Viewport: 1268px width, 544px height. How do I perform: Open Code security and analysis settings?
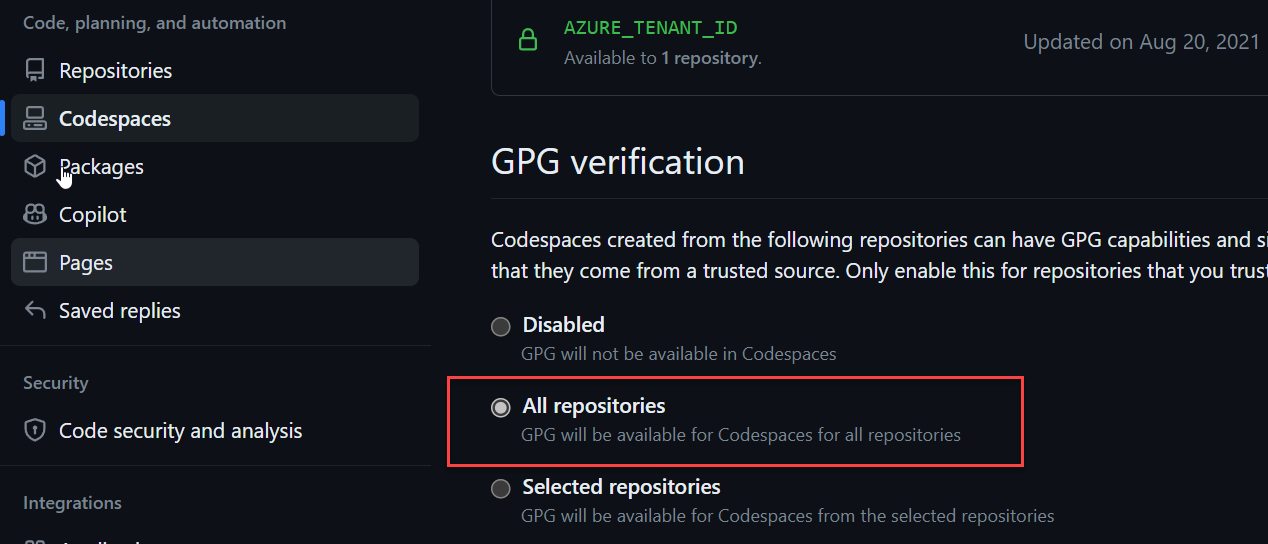(215, 431)
